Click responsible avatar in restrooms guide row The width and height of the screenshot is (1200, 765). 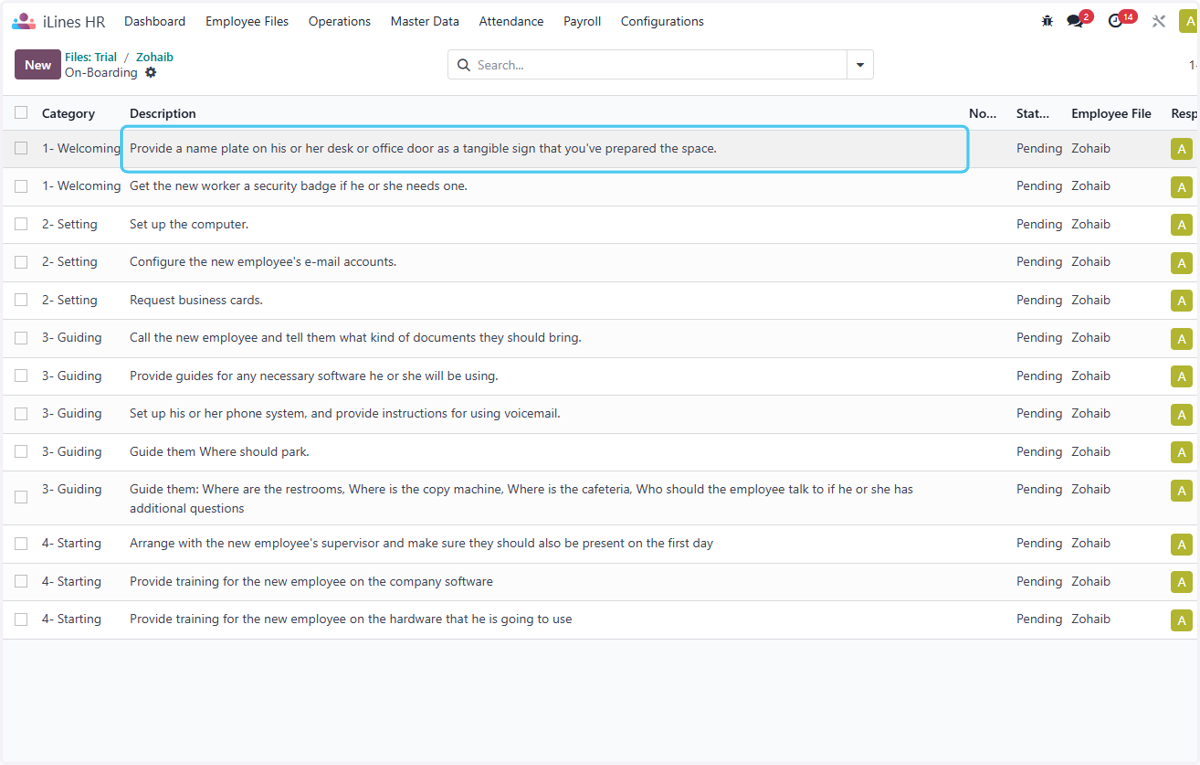1182,491
